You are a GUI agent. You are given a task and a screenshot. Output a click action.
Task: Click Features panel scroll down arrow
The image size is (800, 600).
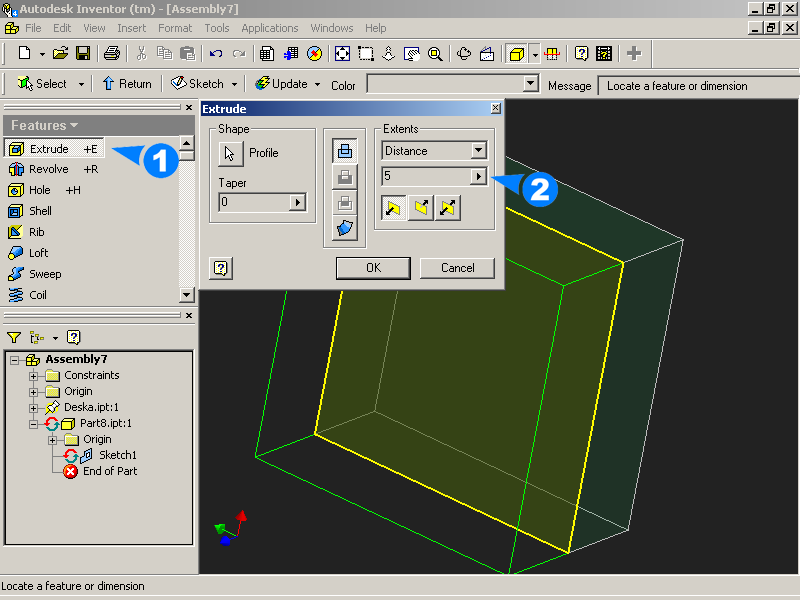(x=187, y=294)
